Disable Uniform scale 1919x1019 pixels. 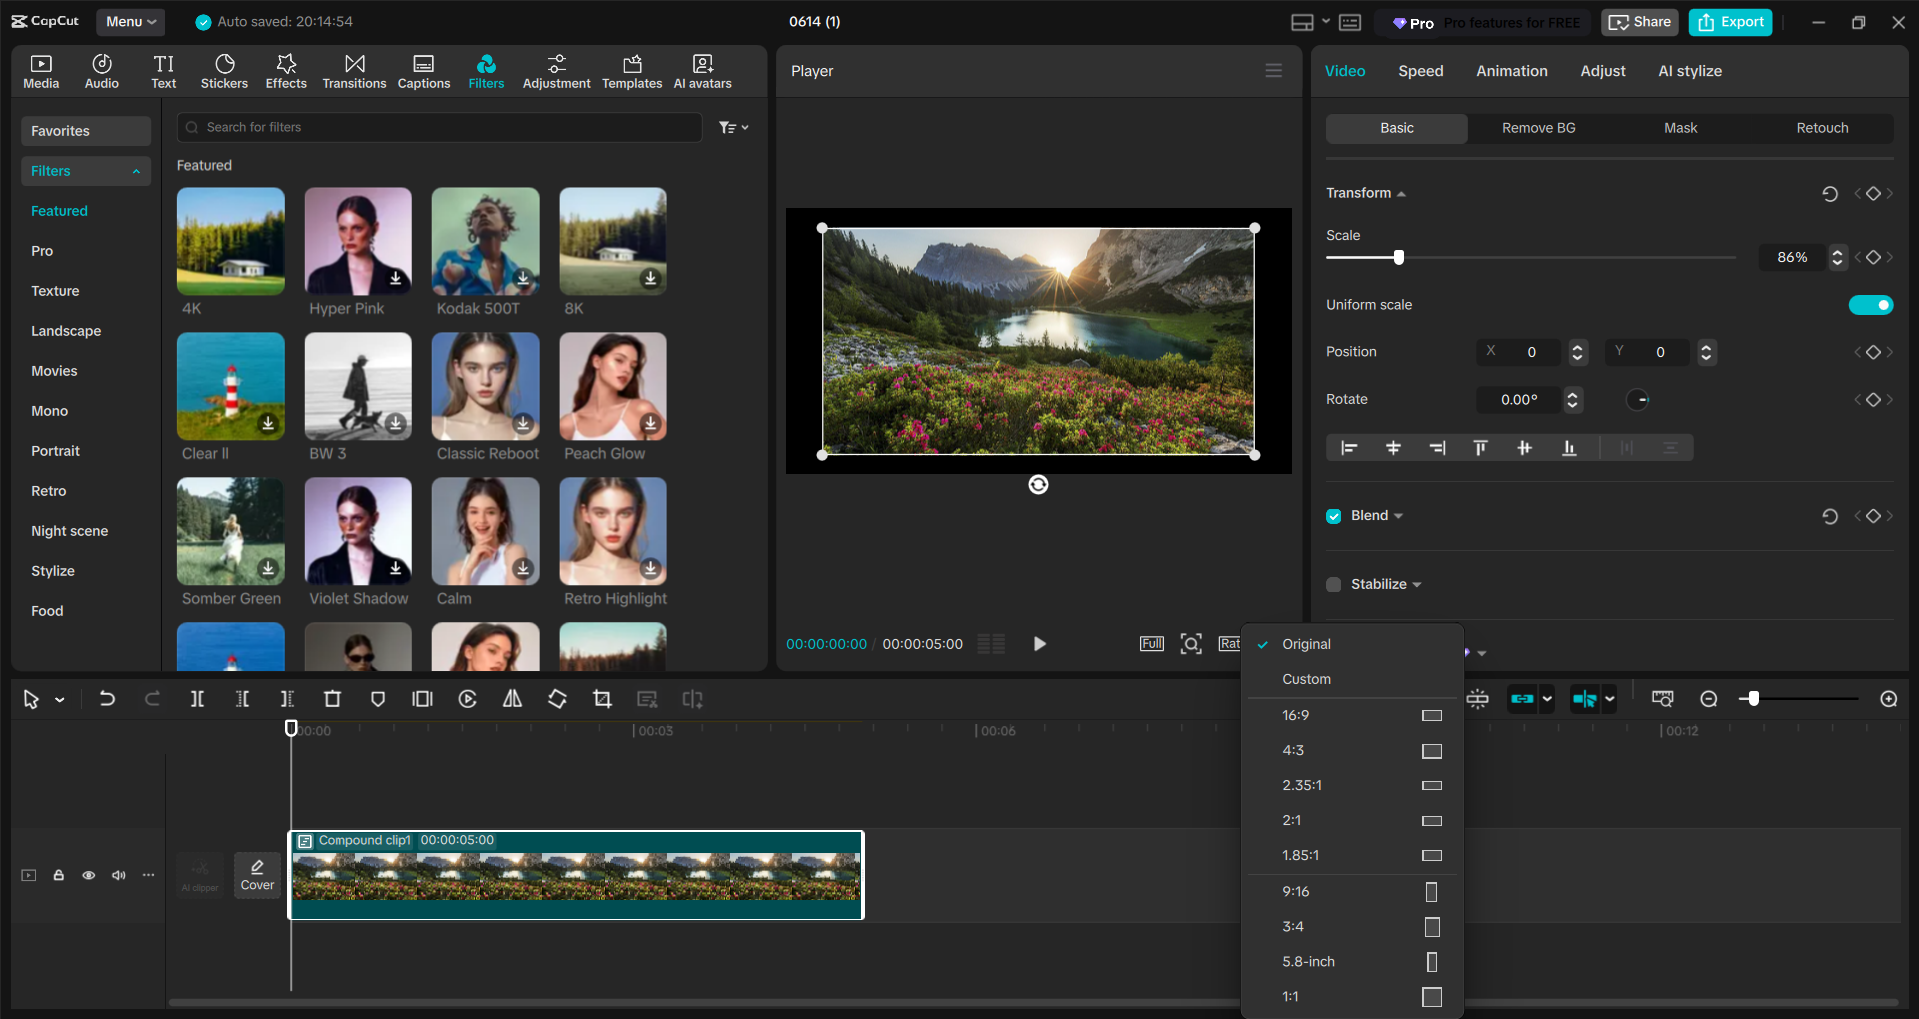click(x=1871, y=305)
